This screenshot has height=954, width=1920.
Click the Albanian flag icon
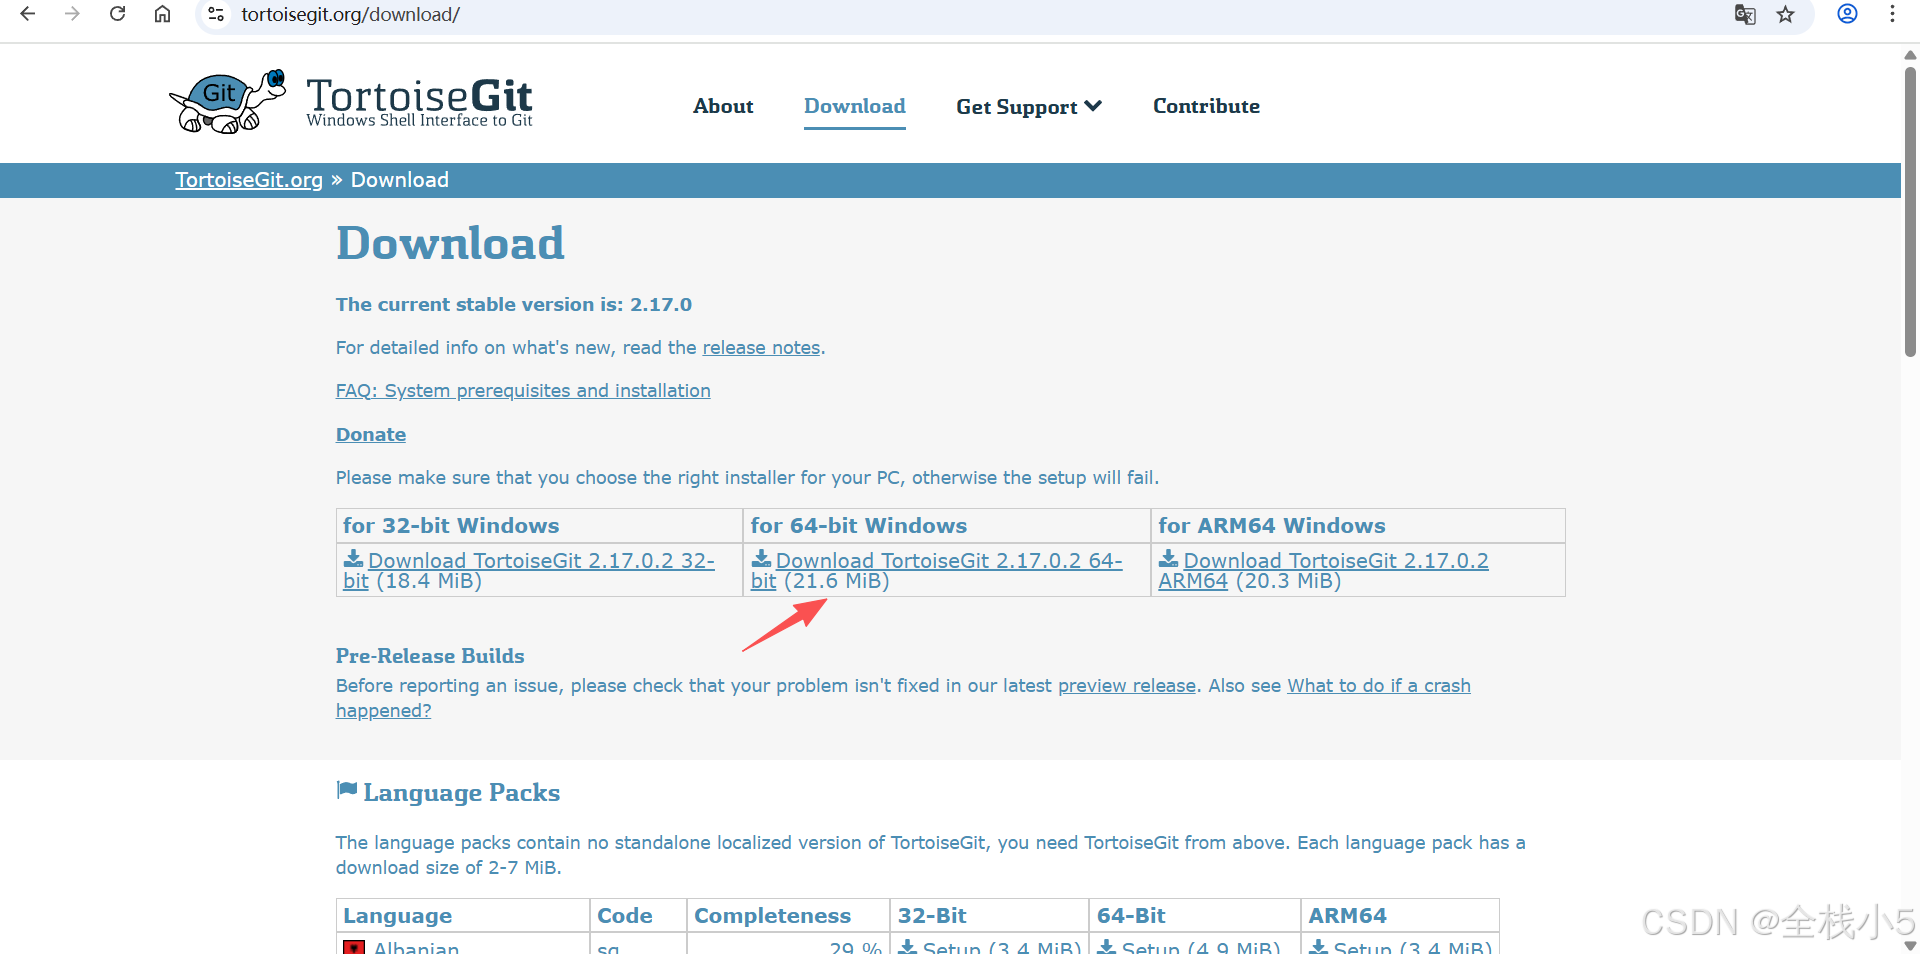pyautogui.click(x=354, y=946)
